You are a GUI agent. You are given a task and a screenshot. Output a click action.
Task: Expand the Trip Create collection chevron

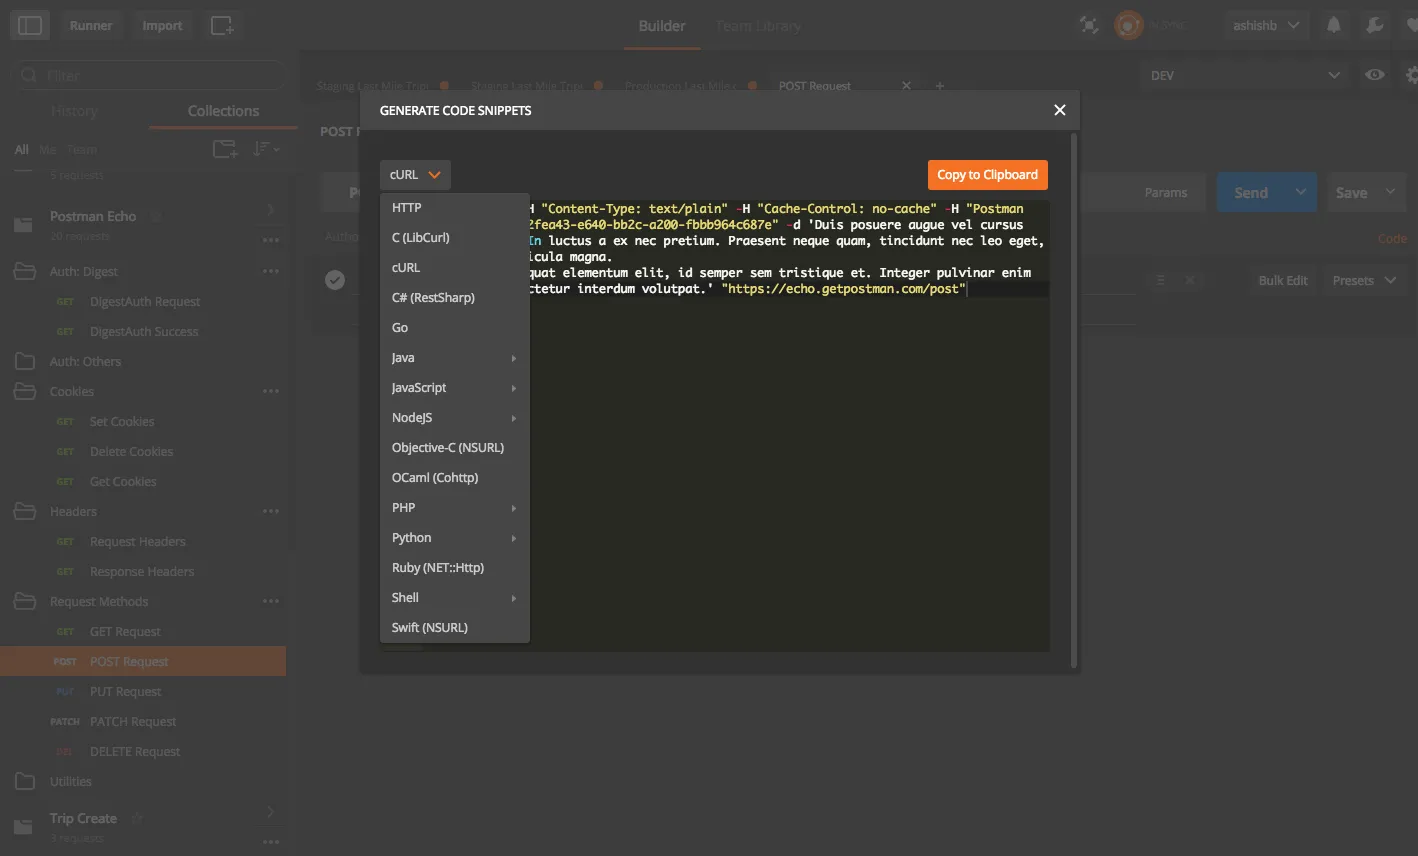270,812
